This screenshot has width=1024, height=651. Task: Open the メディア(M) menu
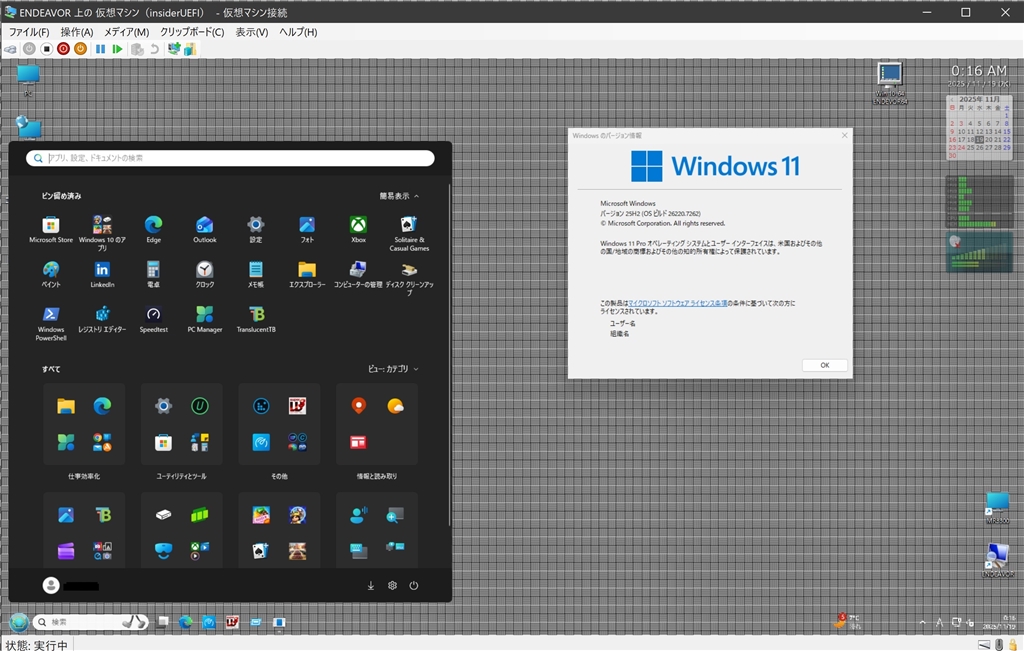pos(126,32)
